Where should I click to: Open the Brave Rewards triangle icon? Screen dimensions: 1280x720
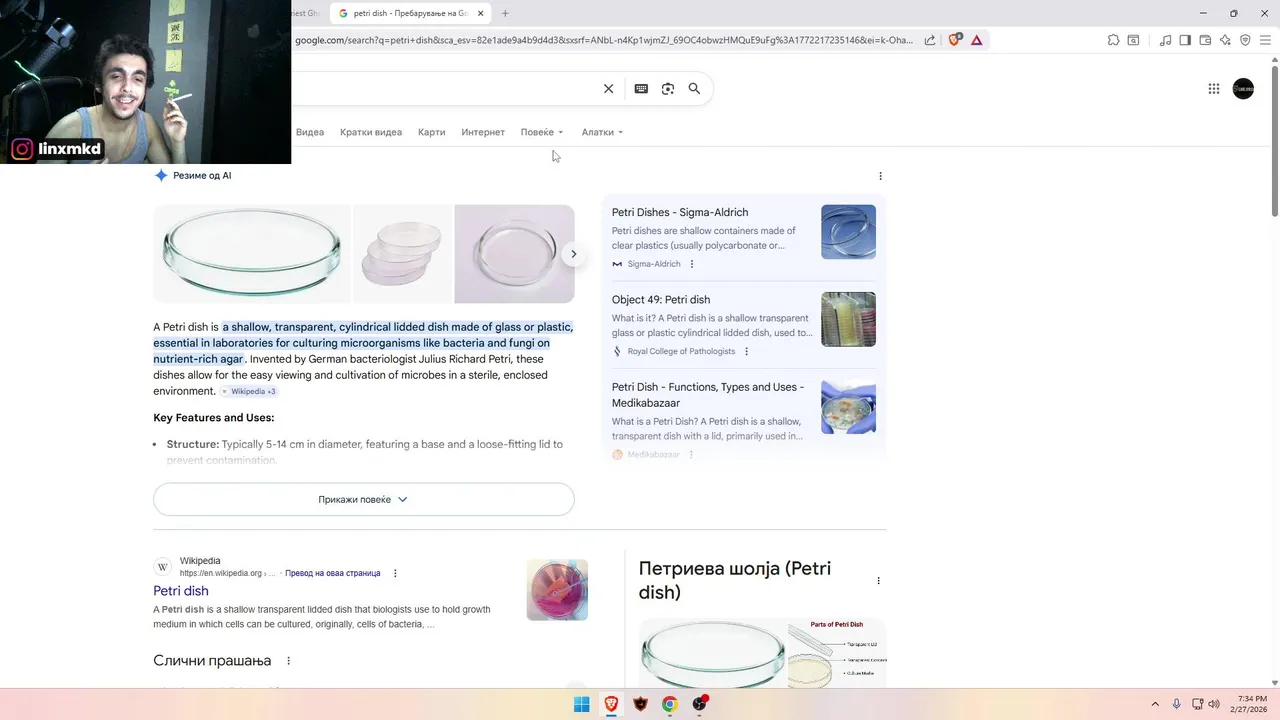click(976, 40)
